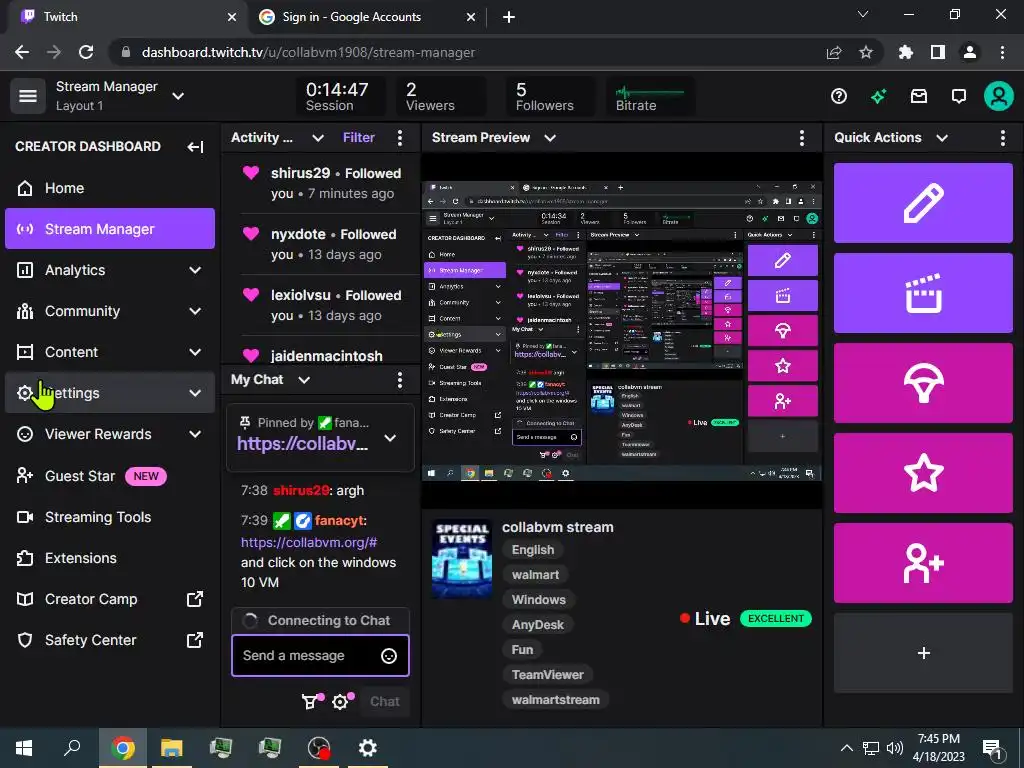Click the shirus29 Followed activity entry
This screenshot has width=1024, height=768.
330,183
